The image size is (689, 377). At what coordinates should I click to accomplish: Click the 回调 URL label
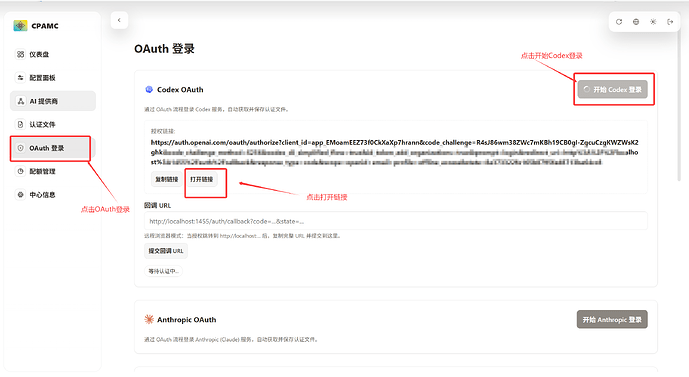click(x=158, y=206)
